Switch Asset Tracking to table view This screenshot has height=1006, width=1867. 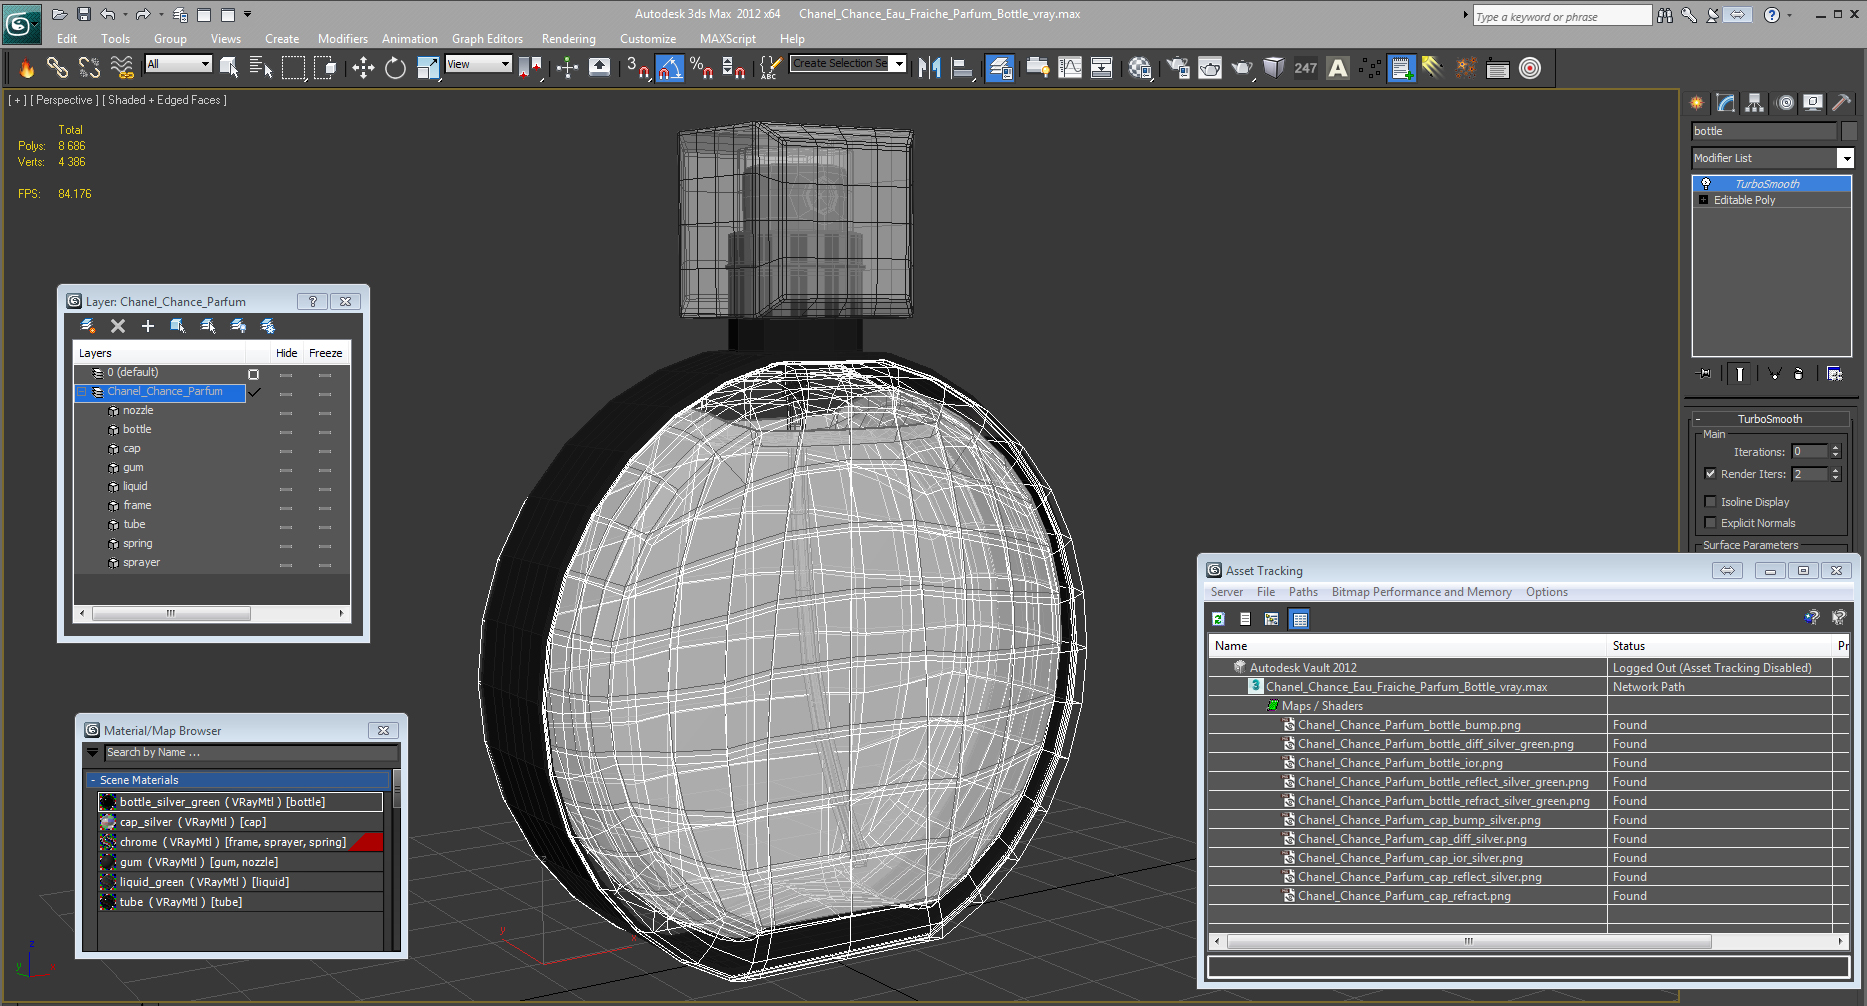(x=1300, y=619)
